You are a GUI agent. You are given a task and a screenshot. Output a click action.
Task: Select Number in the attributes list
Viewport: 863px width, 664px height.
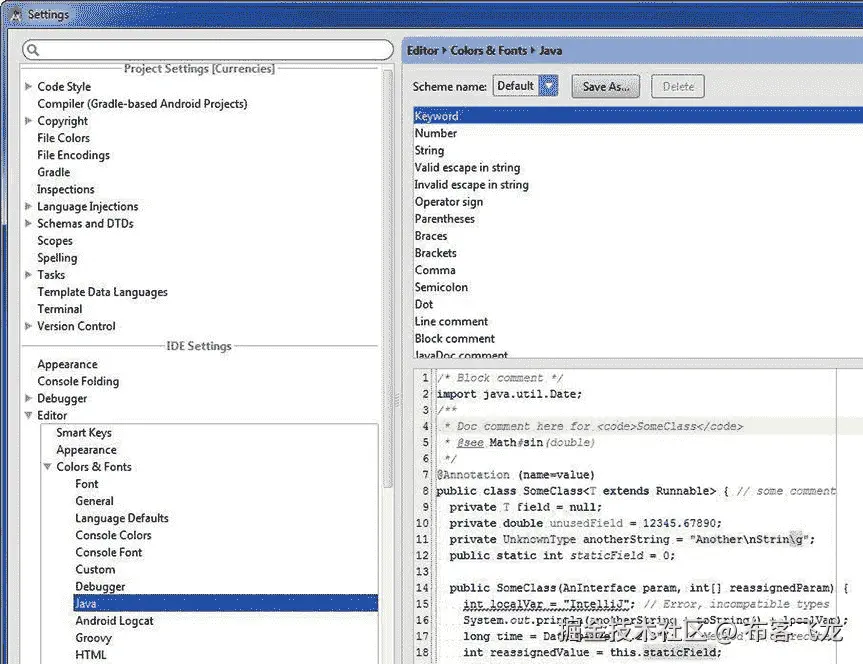click(x=436, y=133)
